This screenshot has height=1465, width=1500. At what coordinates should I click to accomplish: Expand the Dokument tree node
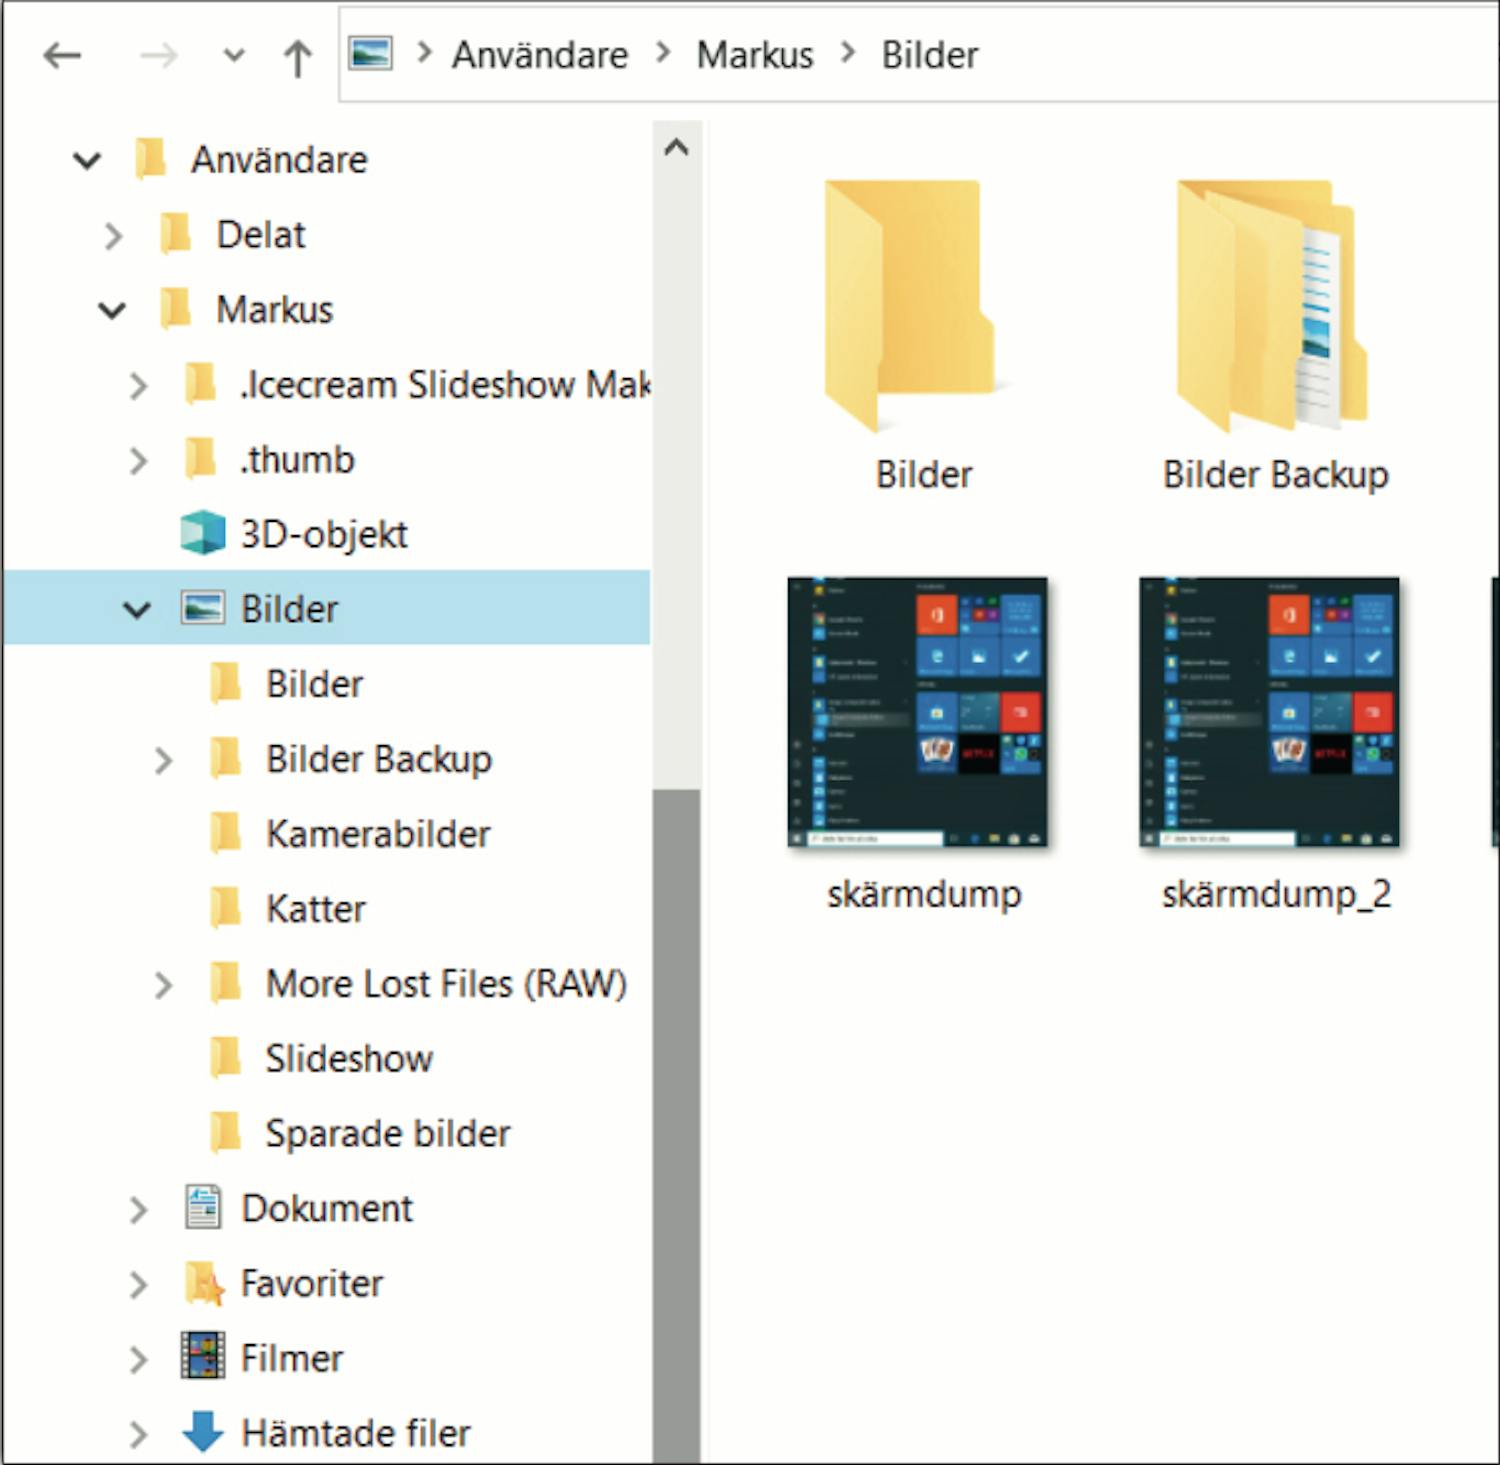pos(139,1210)
